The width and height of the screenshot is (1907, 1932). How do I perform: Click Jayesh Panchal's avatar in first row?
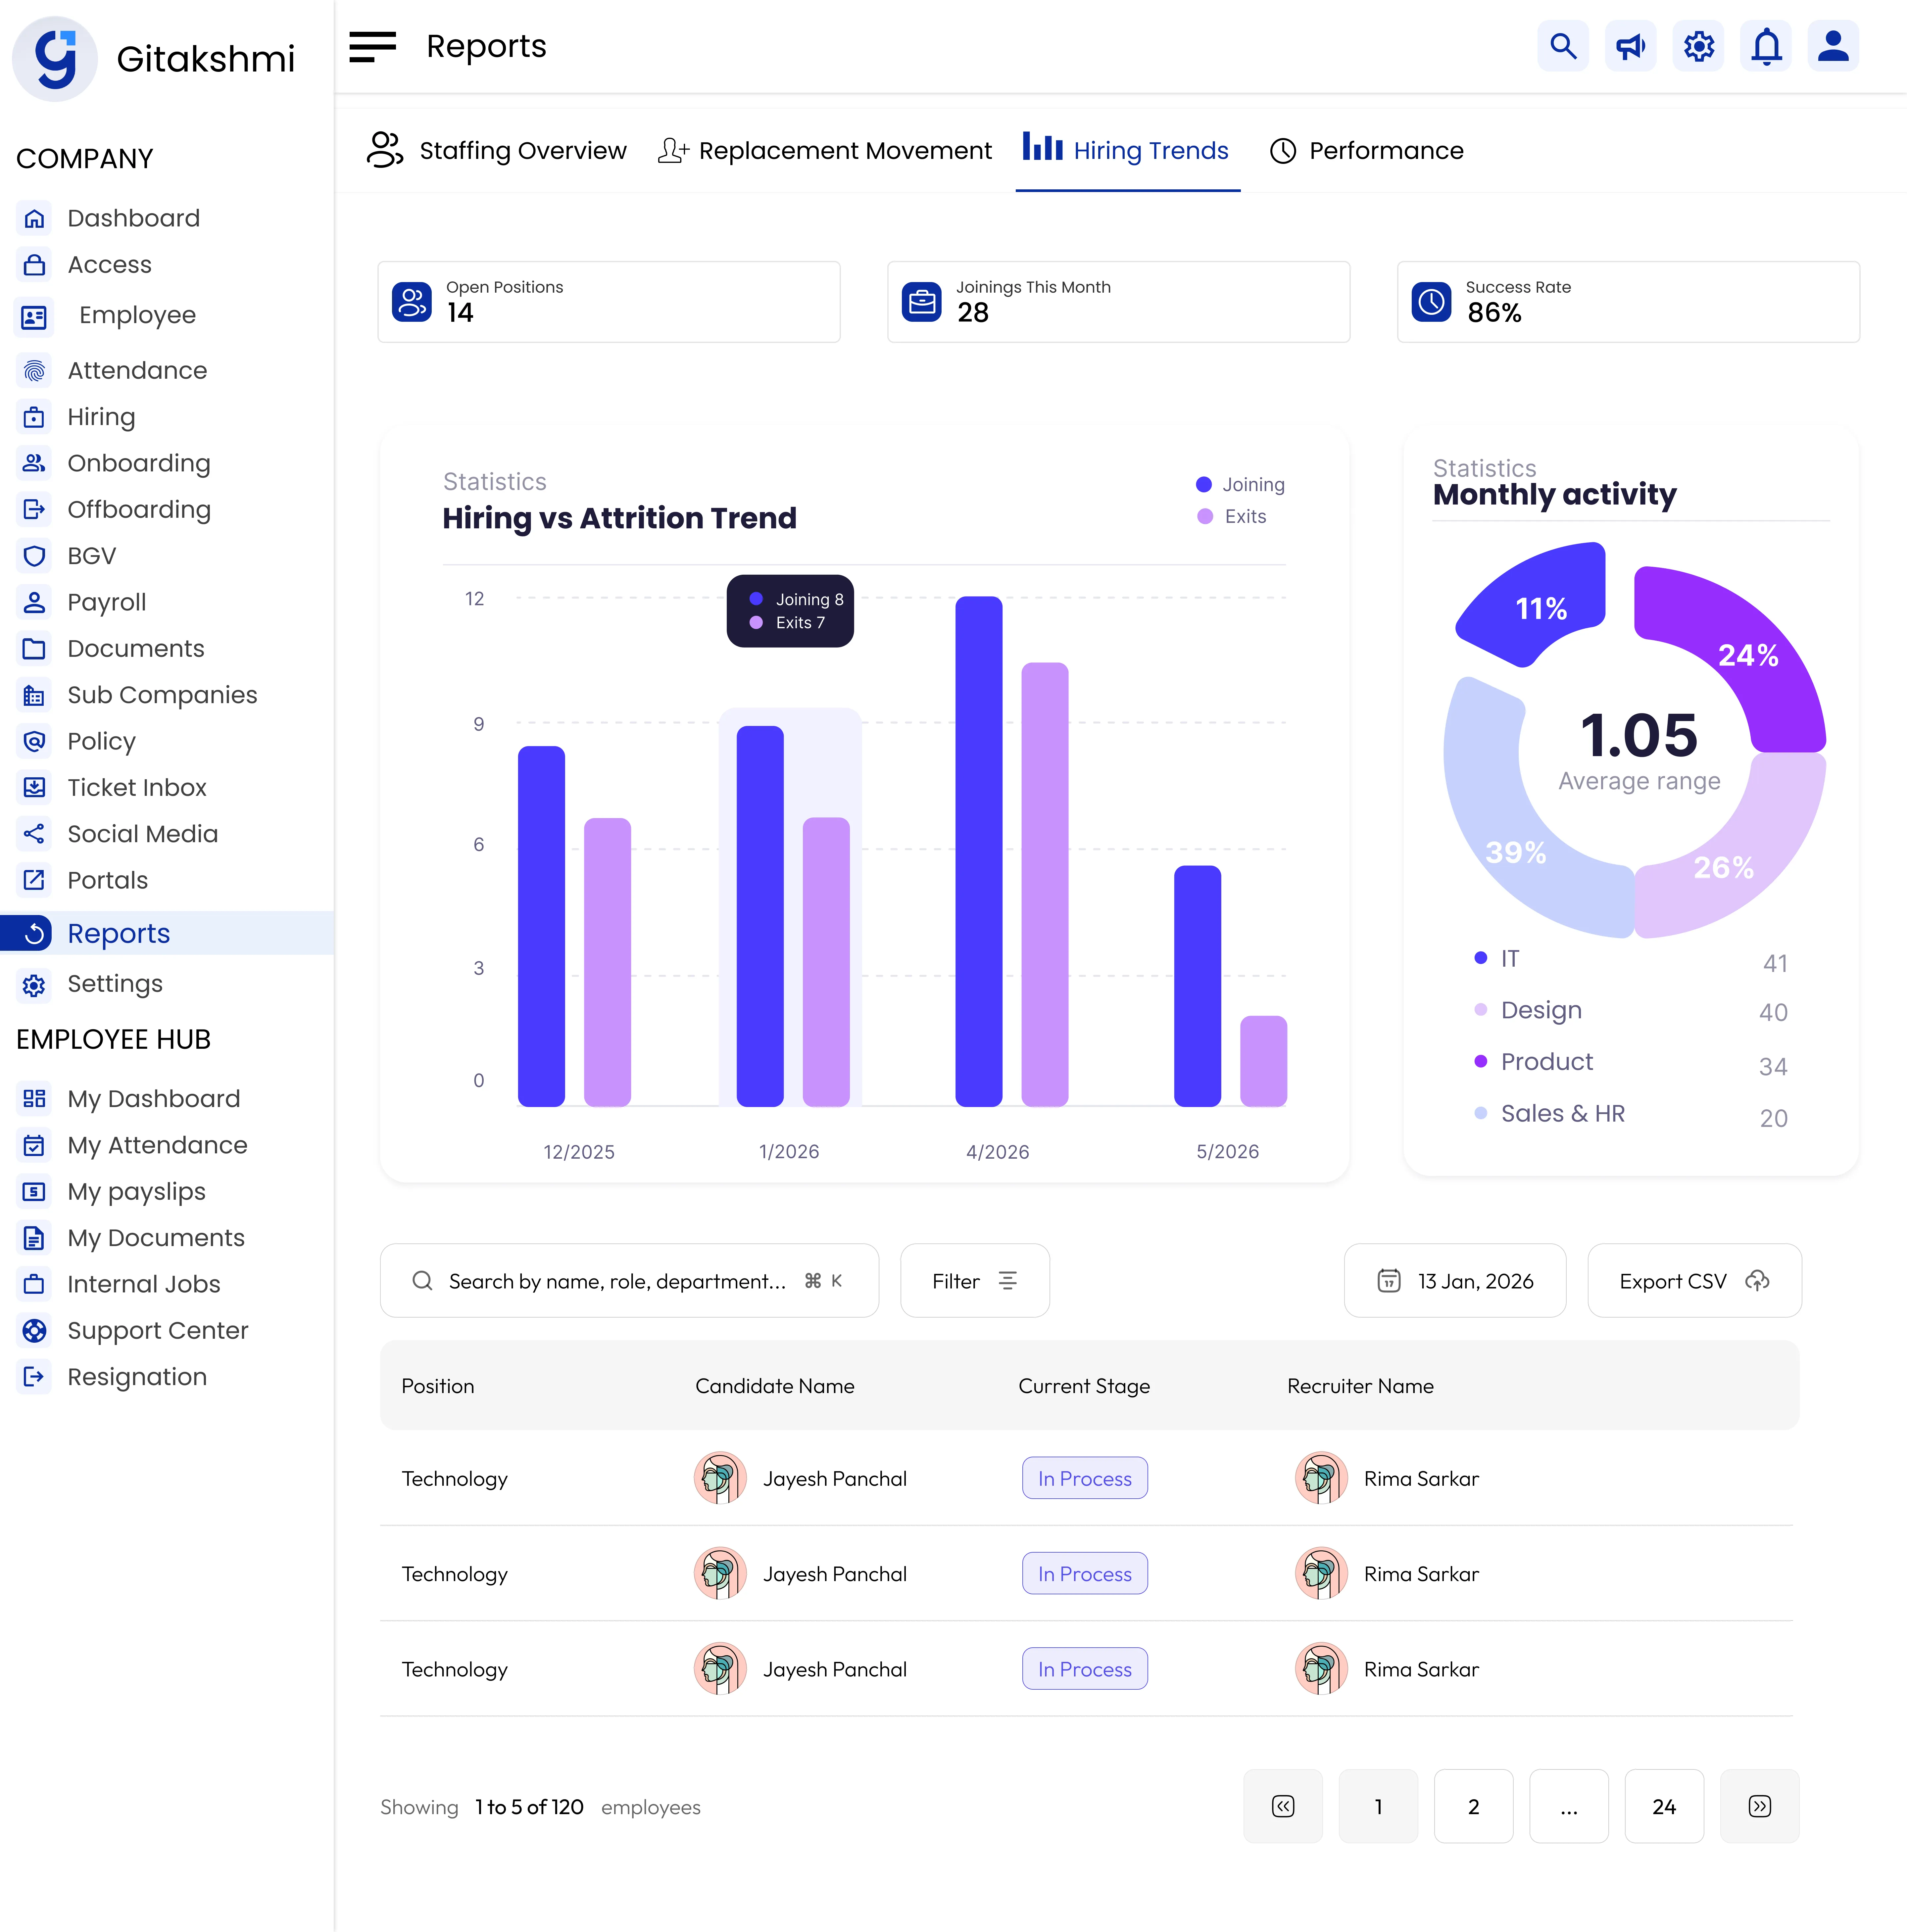[720, 1478]
